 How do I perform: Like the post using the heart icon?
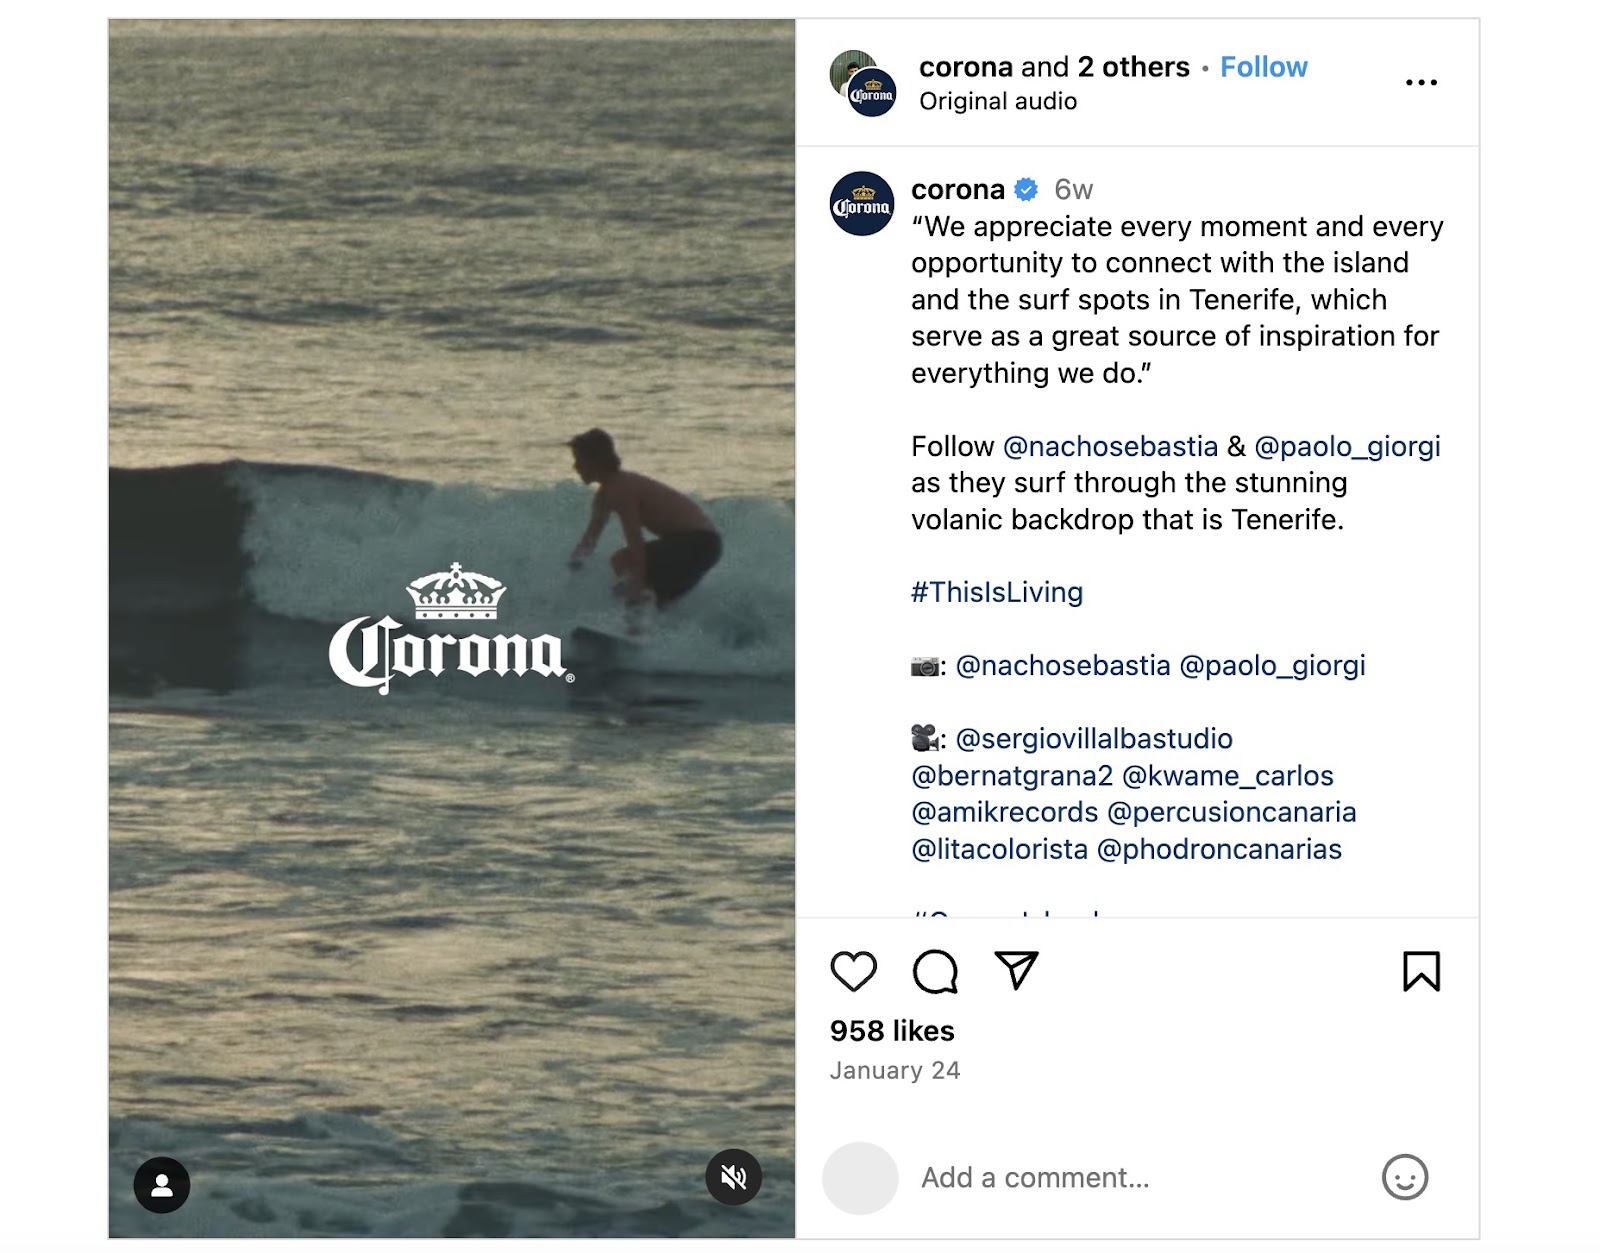click(x=854, y=973)
